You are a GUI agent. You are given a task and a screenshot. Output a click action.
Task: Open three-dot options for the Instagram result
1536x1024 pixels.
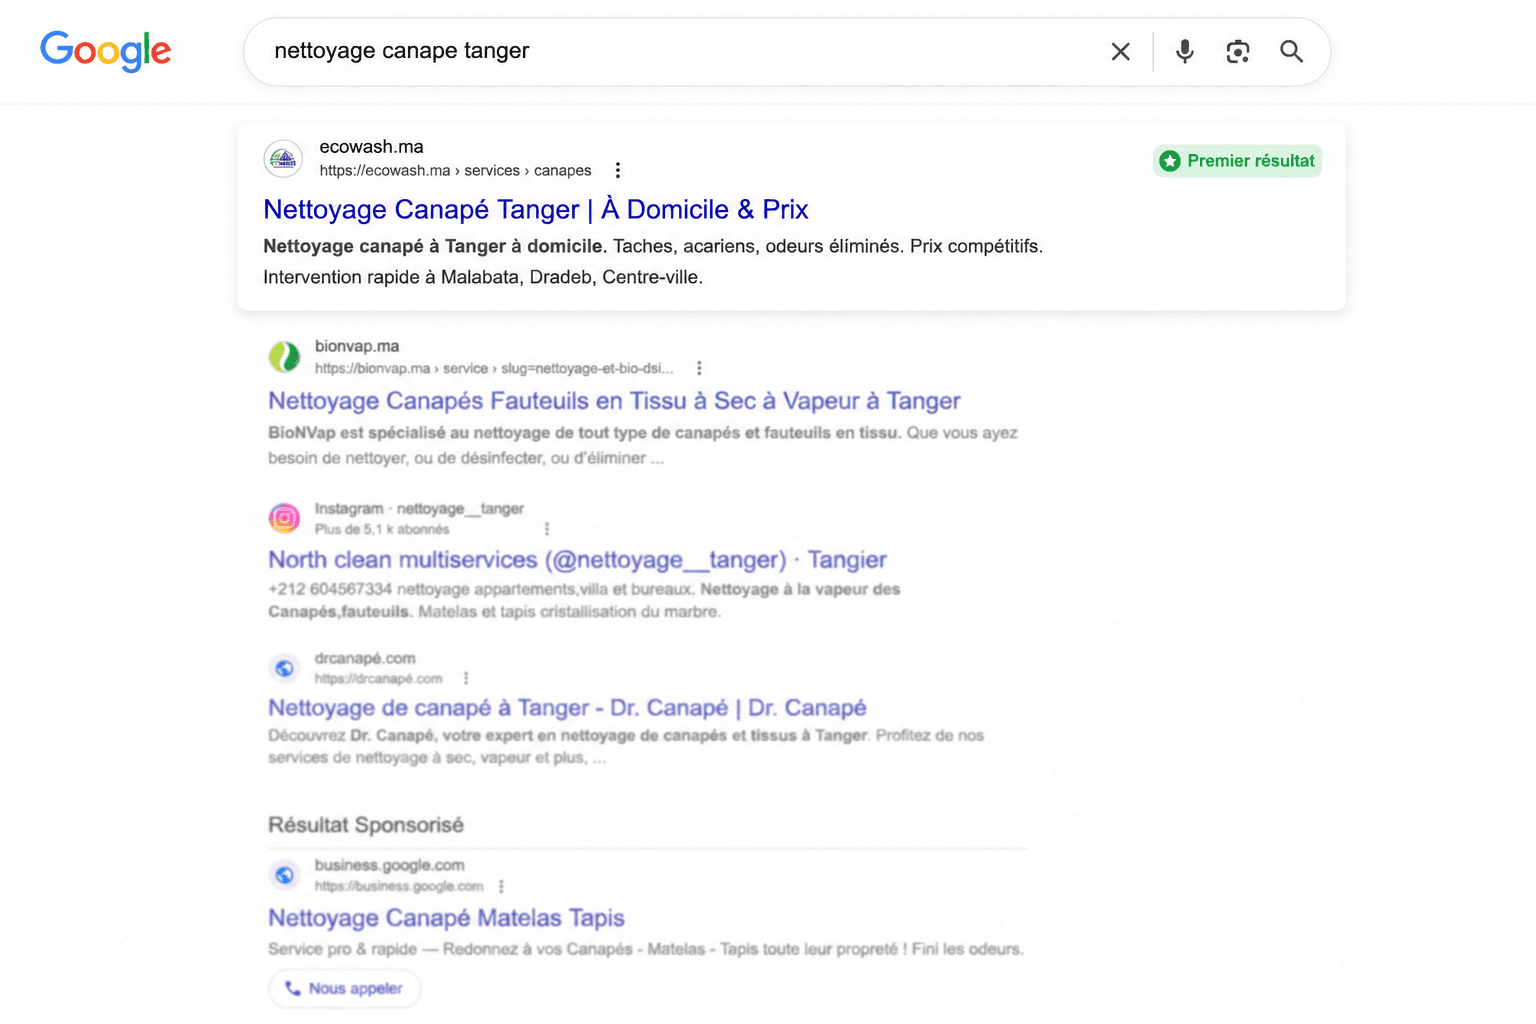[546, 529]
